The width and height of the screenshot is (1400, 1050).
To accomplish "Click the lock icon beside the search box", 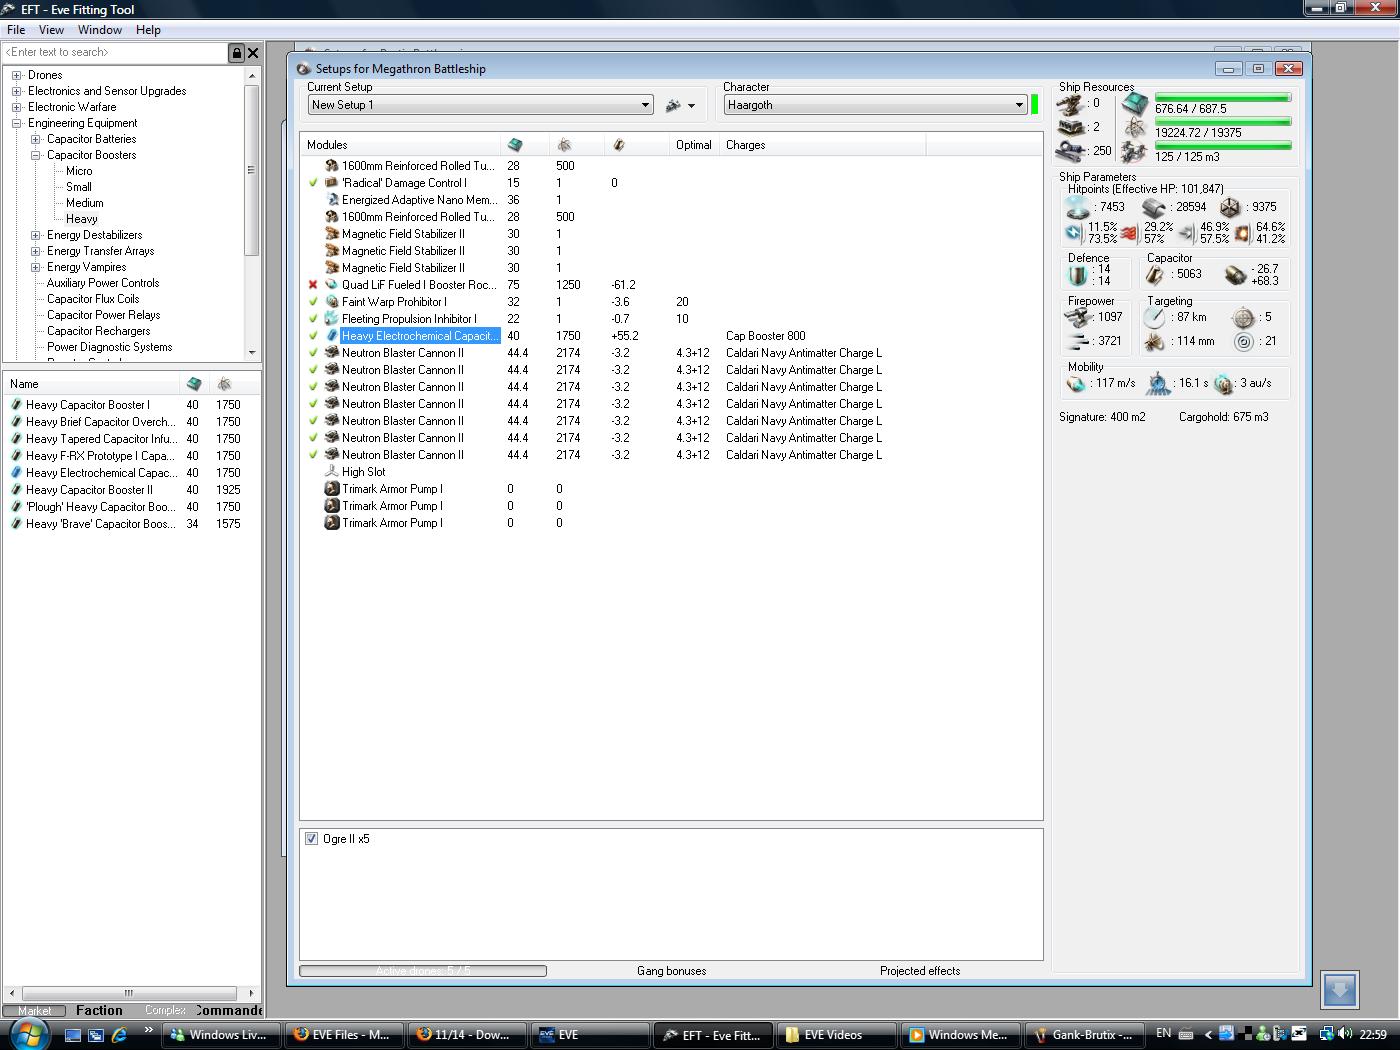I will pyautogui.click(x=237, y=53).
